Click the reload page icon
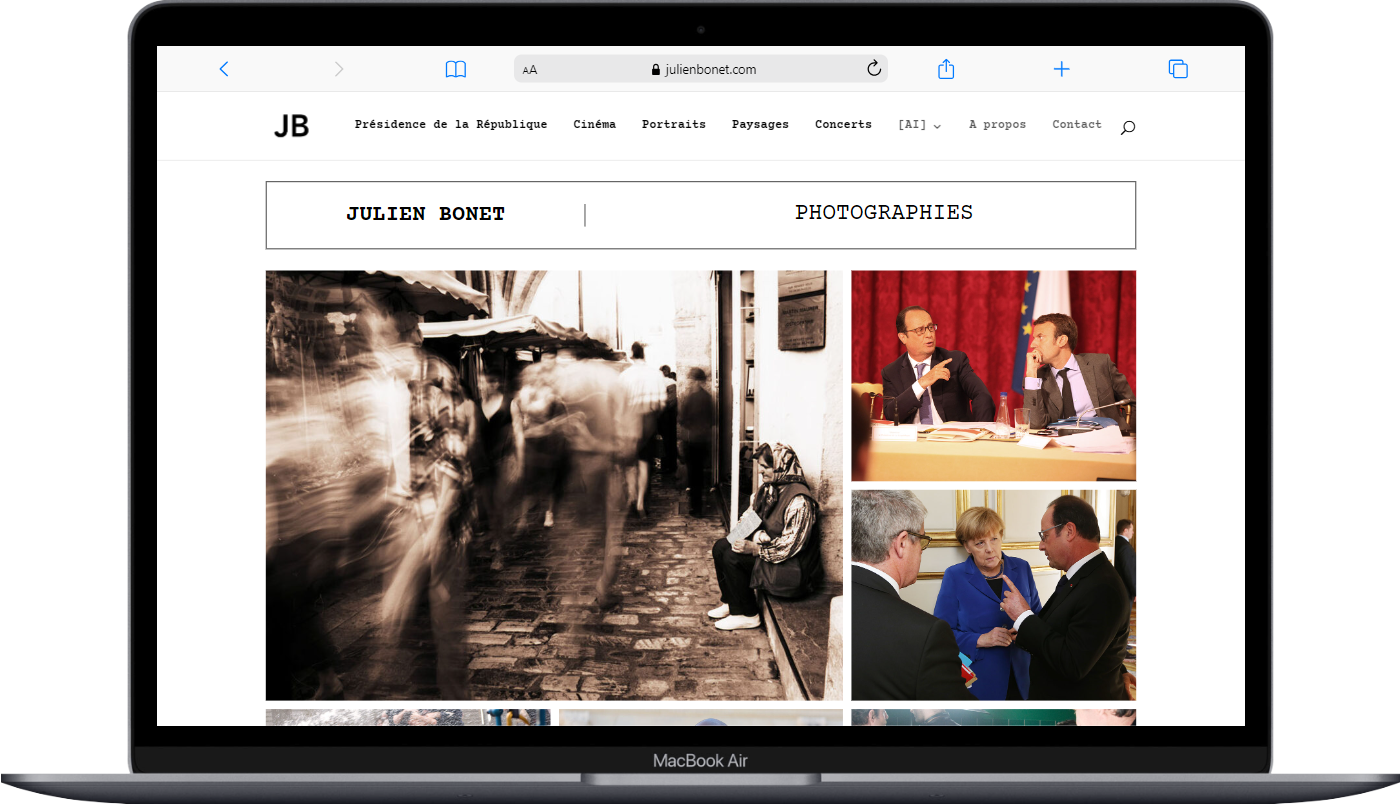Screen dimensions: 1400x804 pos(873,69)
